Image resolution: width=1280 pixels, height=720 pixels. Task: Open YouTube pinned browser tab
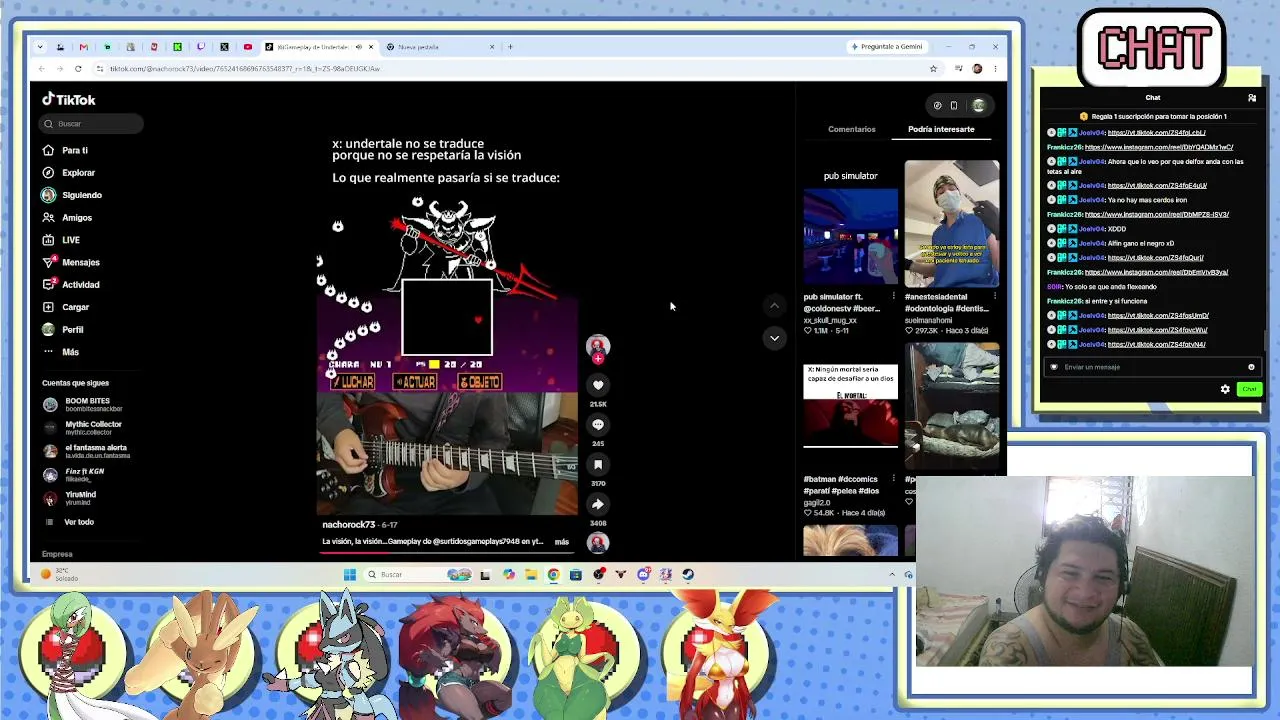(248, 47)
